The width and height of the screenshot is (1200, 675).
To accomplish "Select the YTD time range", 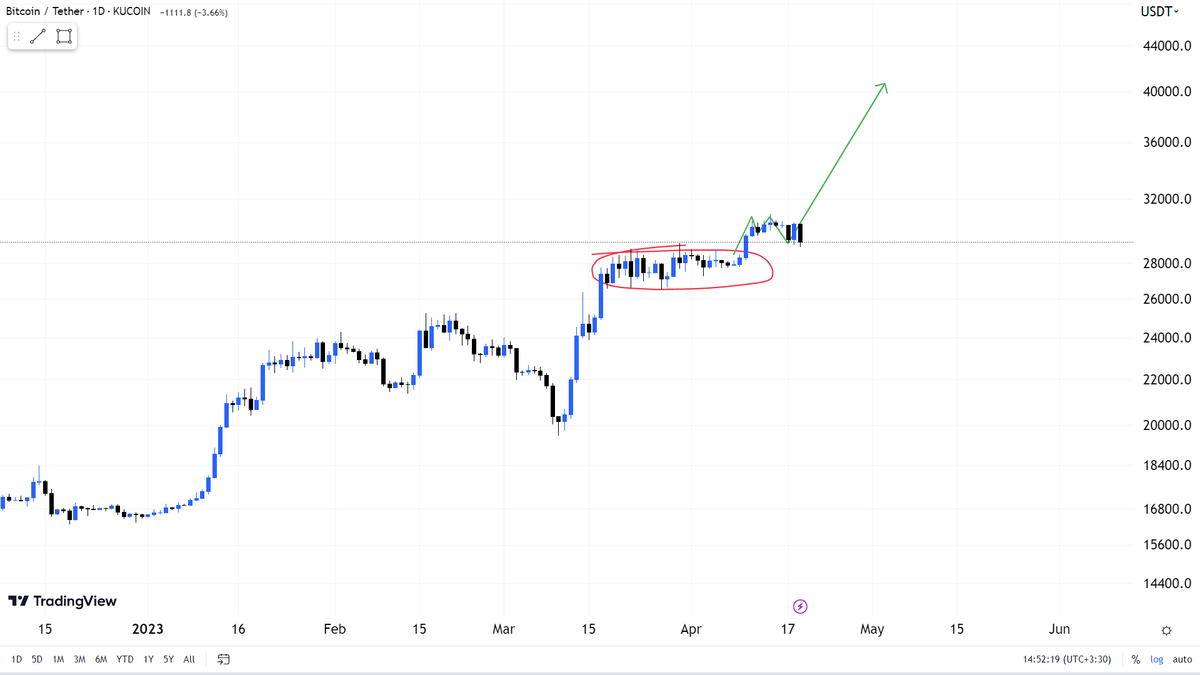I will (125, 659).
